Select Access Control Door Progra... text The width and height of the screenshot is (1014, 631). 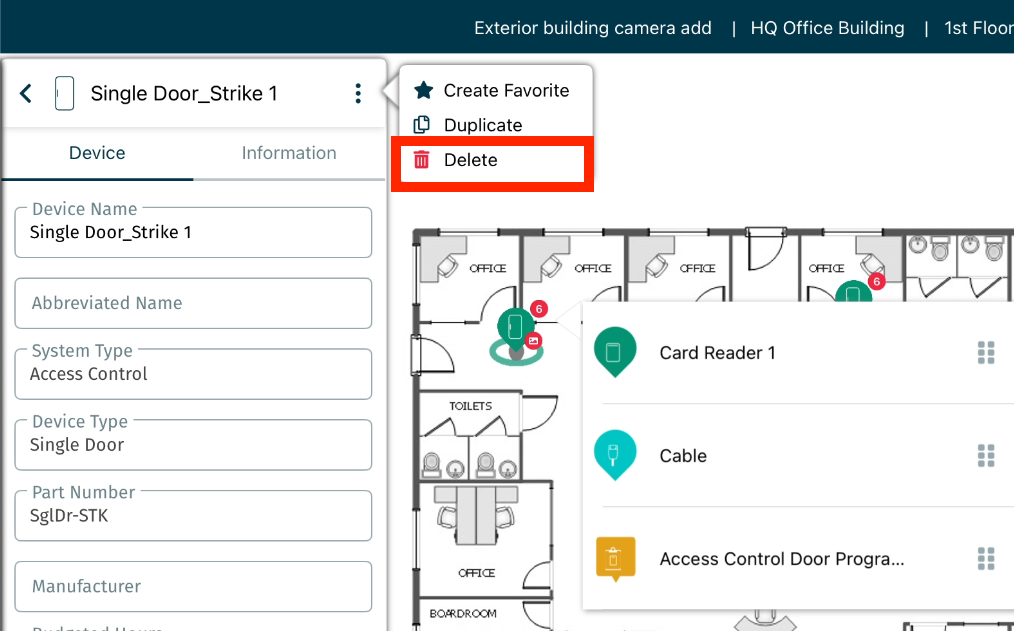point(782,559)
